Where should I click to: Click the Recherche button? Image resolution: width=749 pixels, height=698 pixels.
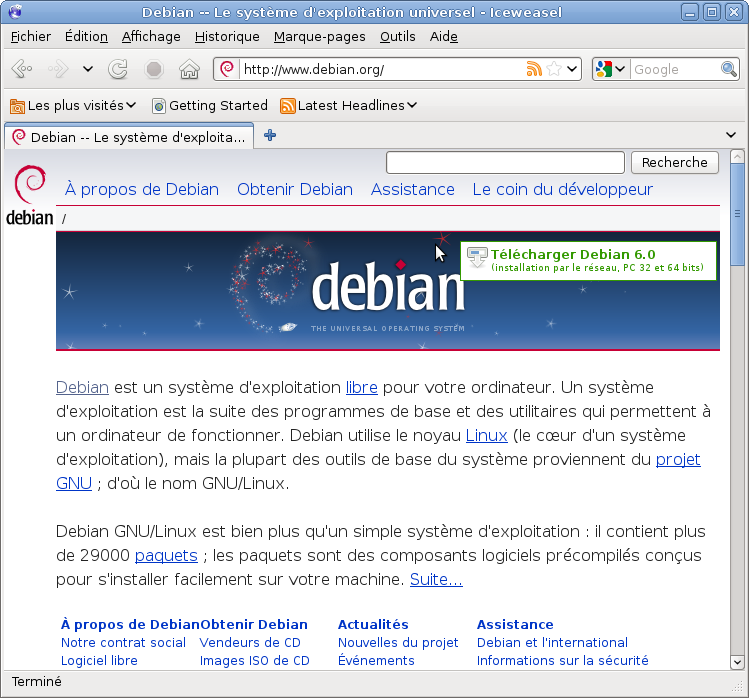click(674, 162)
